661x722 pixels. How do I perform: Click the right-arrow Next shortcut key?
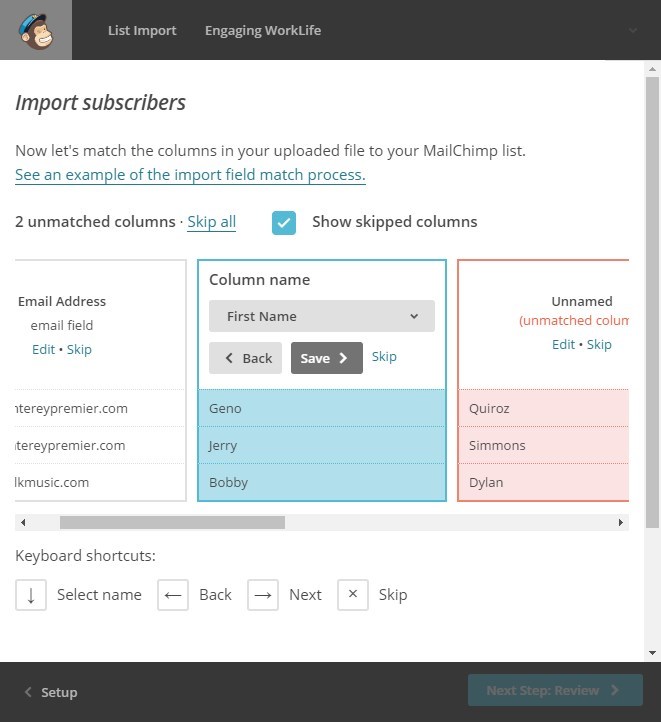(x=263, y=594)
